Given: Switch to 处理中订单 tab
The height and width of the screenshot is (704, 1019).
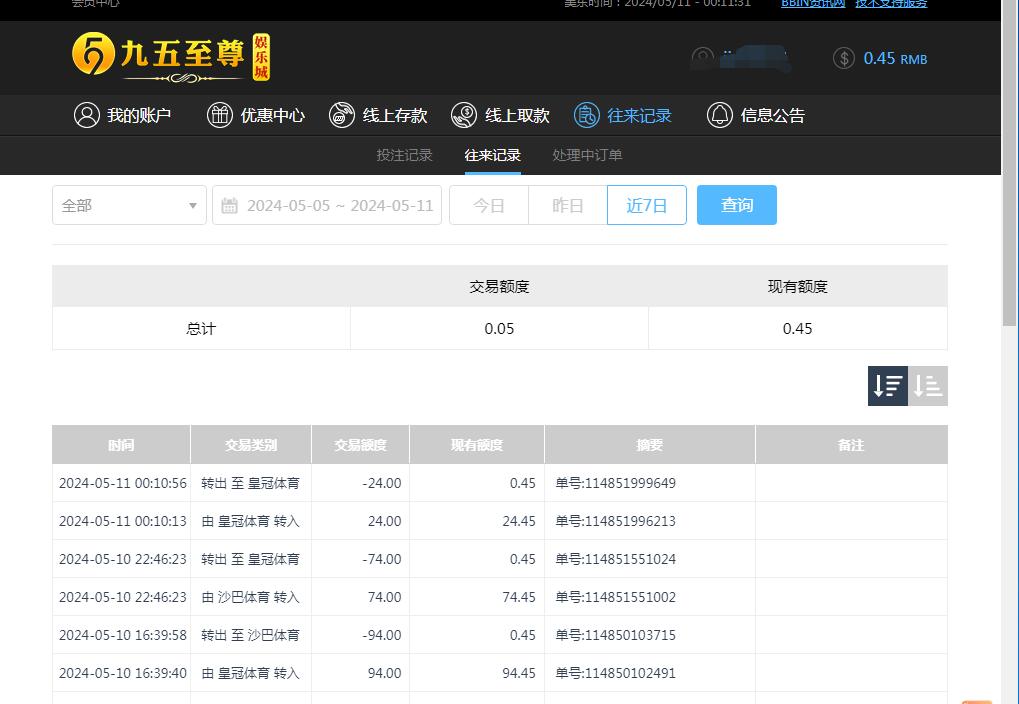Looking at the screenshot, I should (587, 155).
